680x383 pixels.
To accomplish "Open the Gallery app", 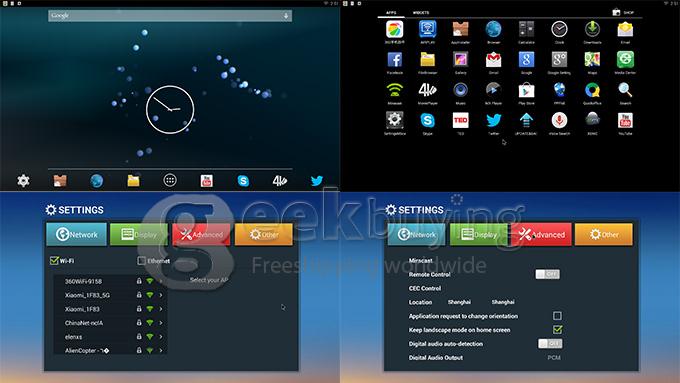I will point(460,60).
